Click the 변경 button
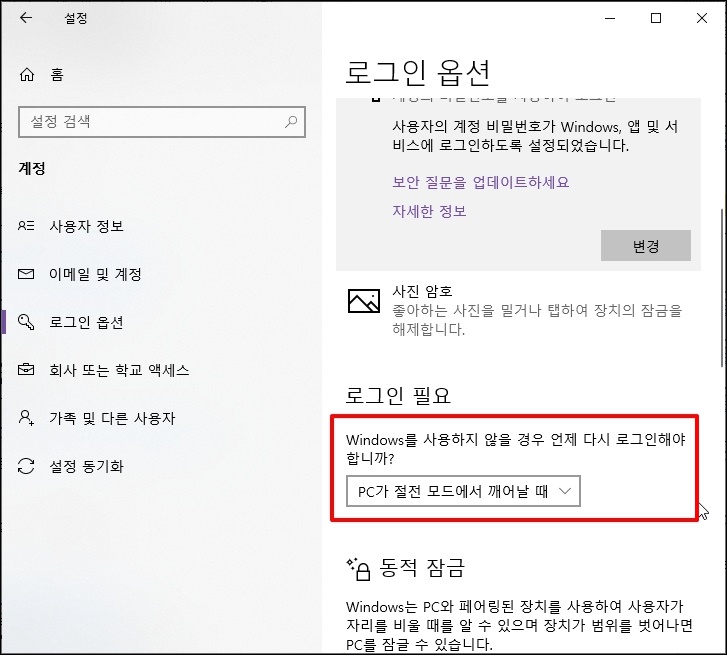Image resolution: width=727 pixels, height=655 pixels. [x=646, y=246]
